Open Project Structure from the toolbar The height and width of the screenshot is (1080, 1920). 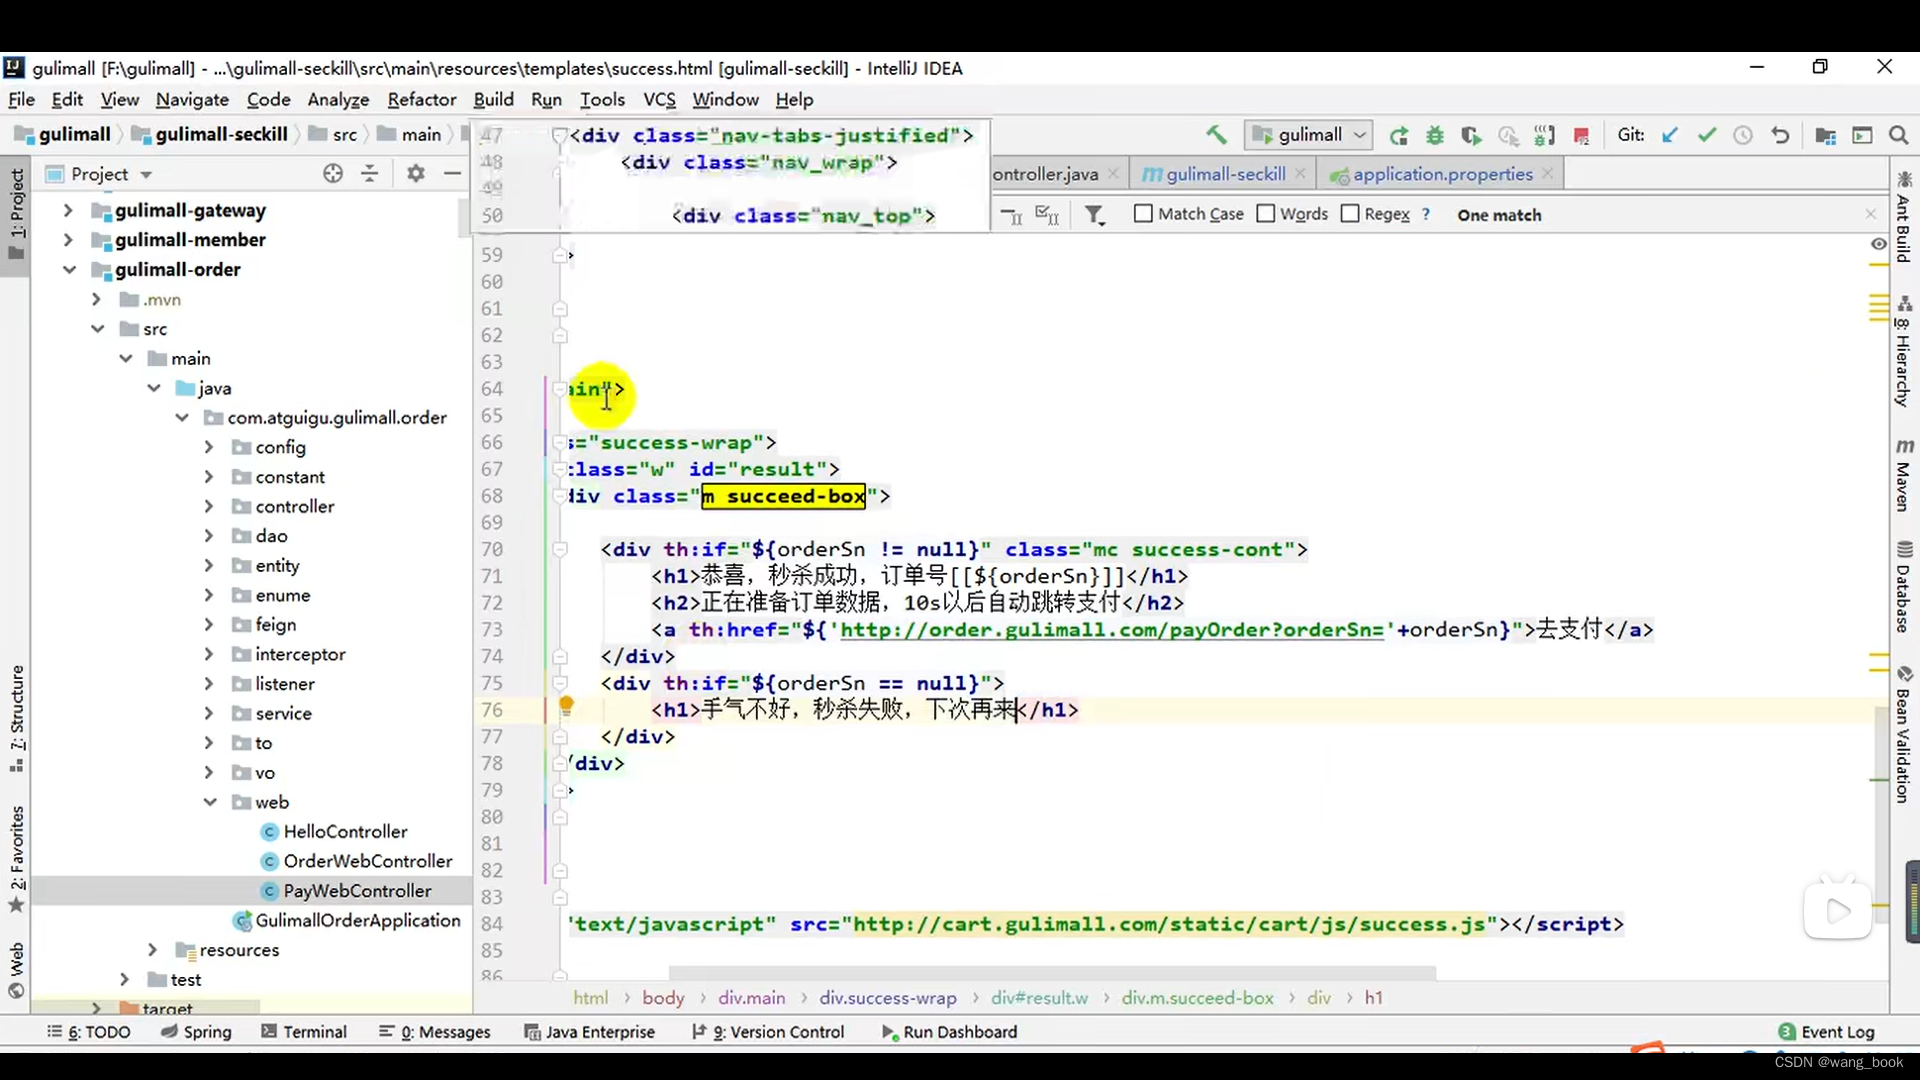pos(1825,135)
